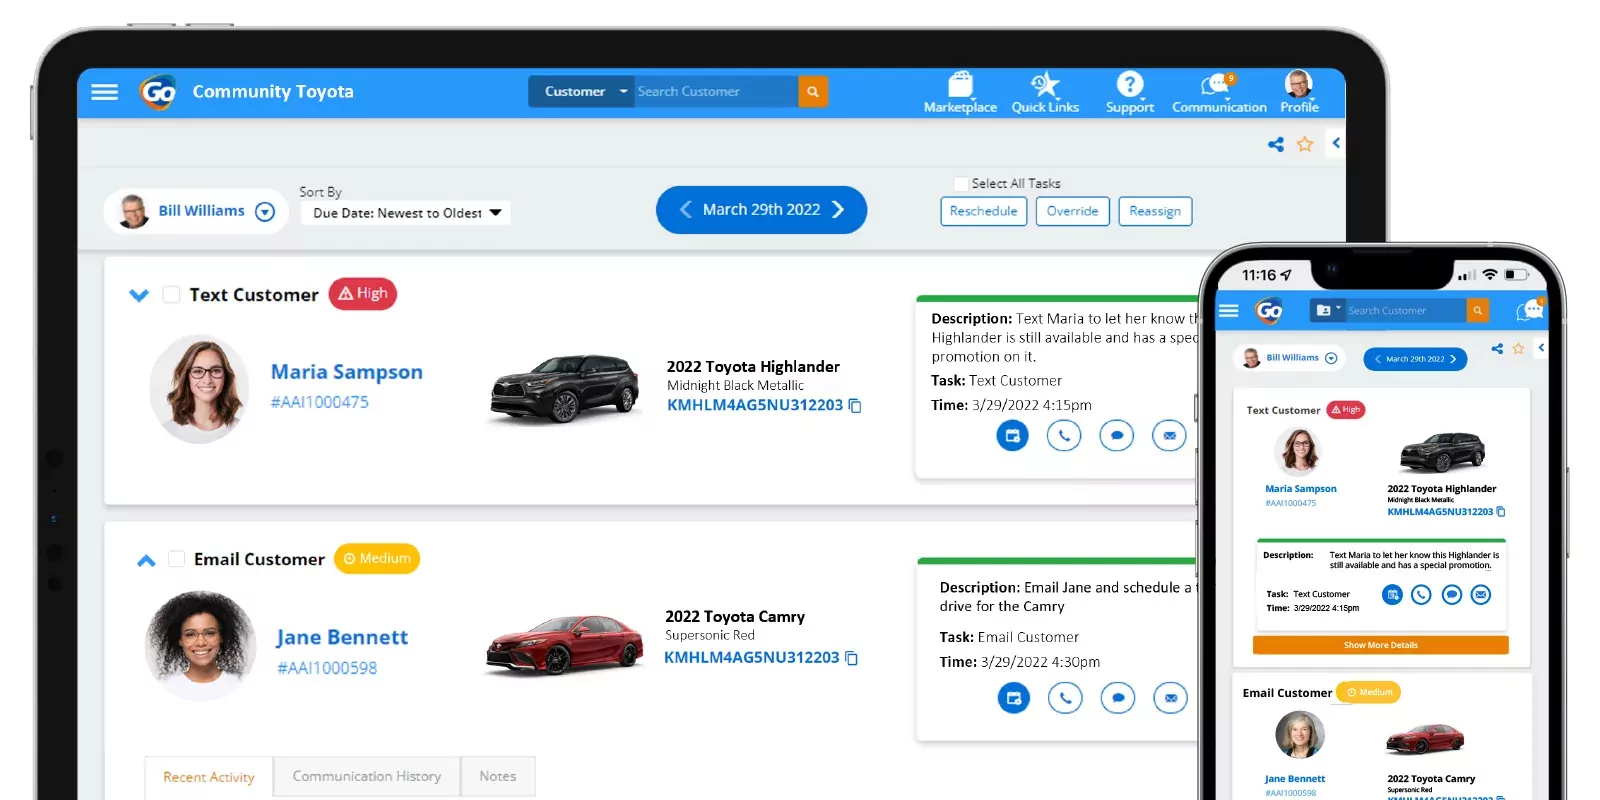Click the phone screen's calendar task icon
This screenshot has height=800, width=1600.
point(1392,595)
